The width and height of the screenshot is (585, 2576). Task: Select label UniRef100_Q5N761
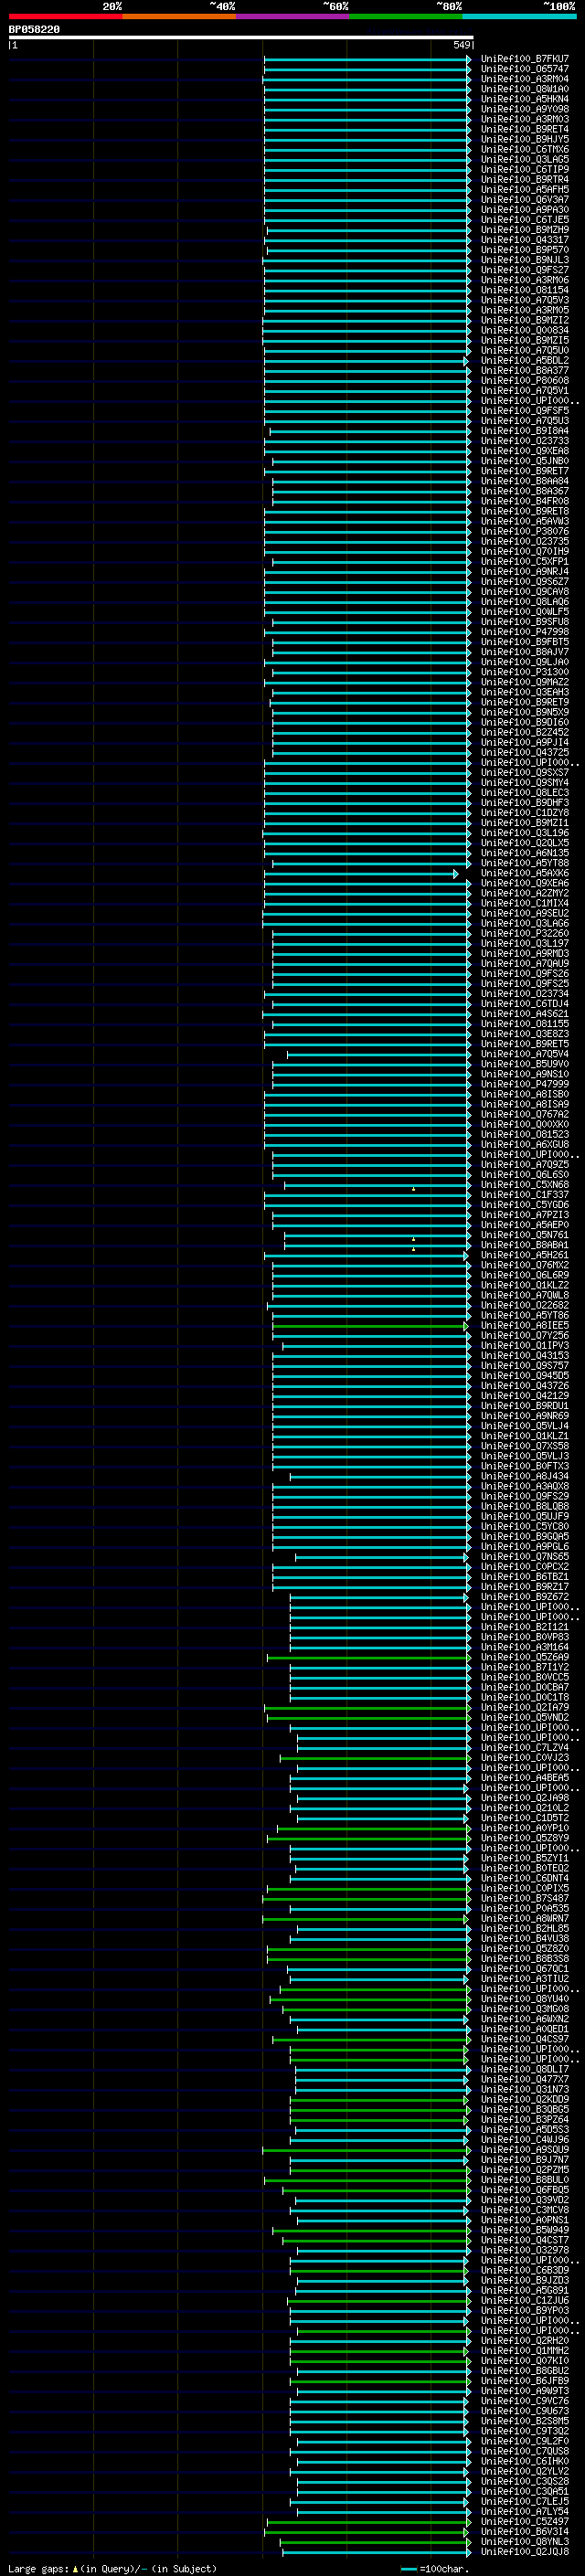coord(525,1235)
